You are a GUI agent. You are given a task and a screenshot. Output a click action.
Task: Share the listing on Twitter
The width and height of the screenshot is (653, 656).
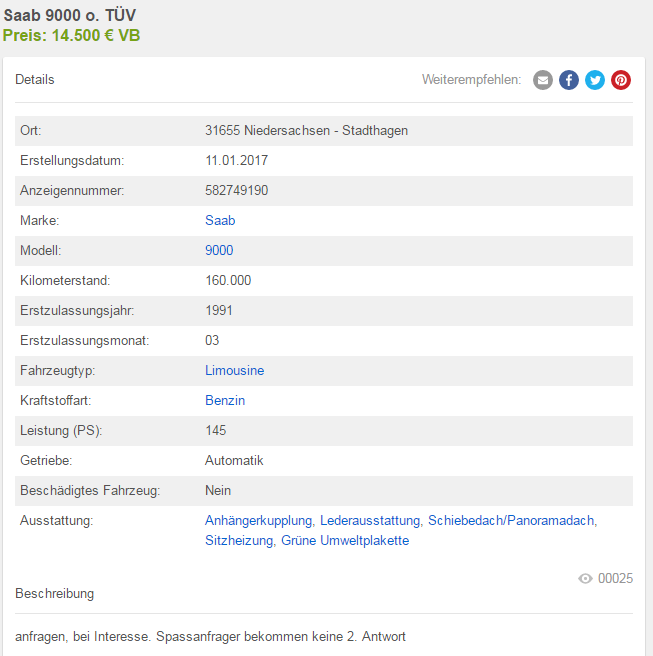[595, 80]
